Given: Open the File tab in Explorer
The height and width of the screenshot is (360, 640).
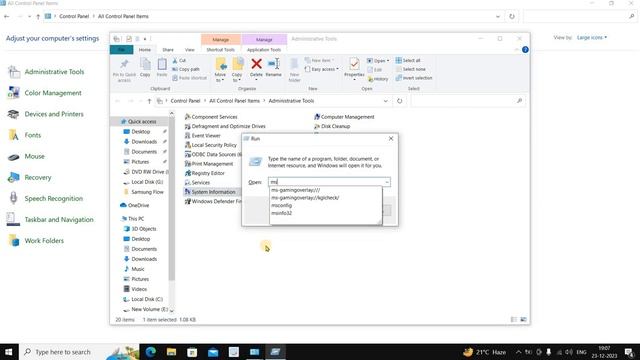Looking at the screenshot, I should point(121,50).
